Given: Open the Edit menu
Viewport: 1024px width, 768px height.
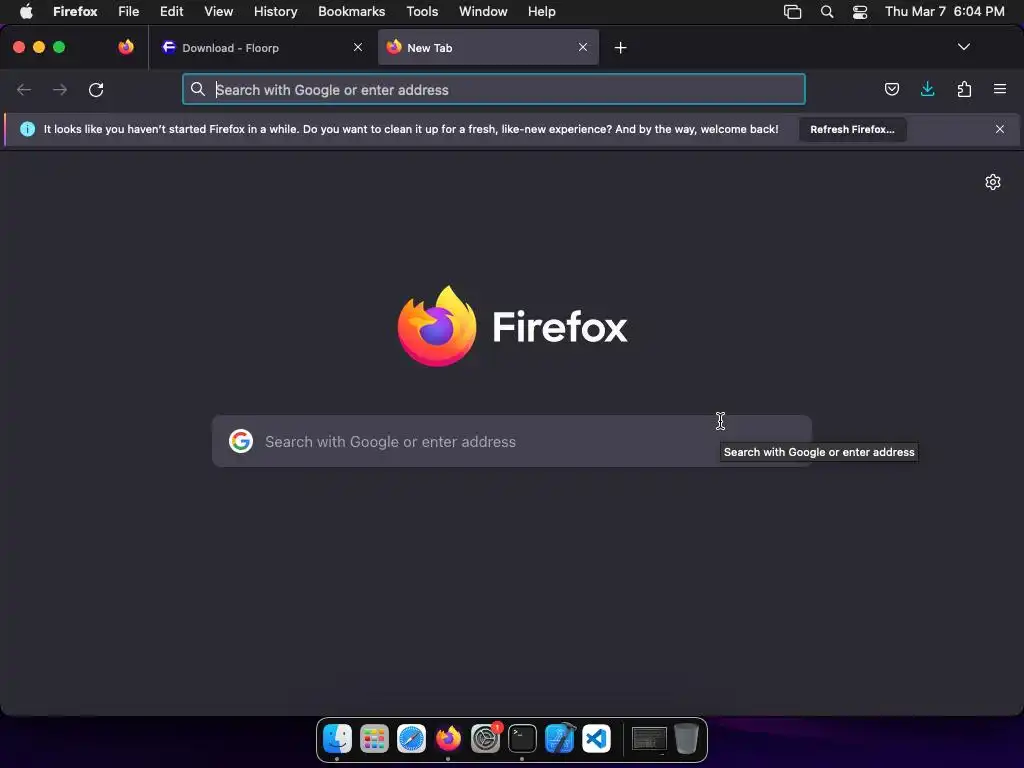Looking at the screenshot, I should click(172, 12).
